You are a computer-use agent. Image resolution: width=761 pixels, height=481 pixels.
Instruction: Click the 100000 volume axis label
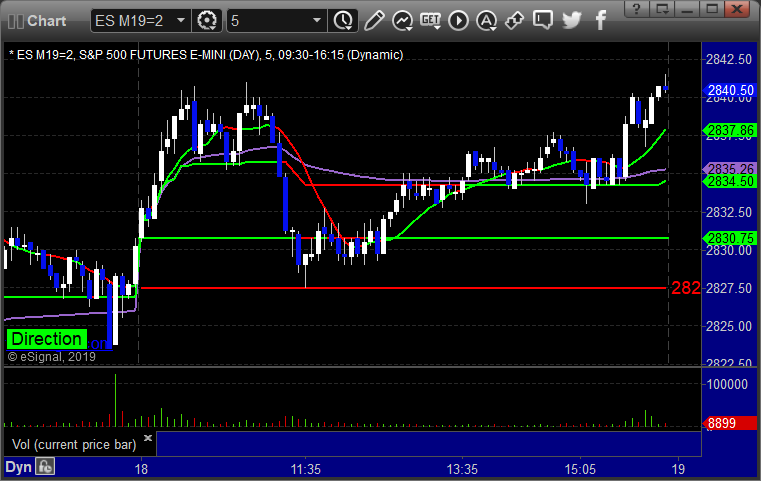(727, 384)
